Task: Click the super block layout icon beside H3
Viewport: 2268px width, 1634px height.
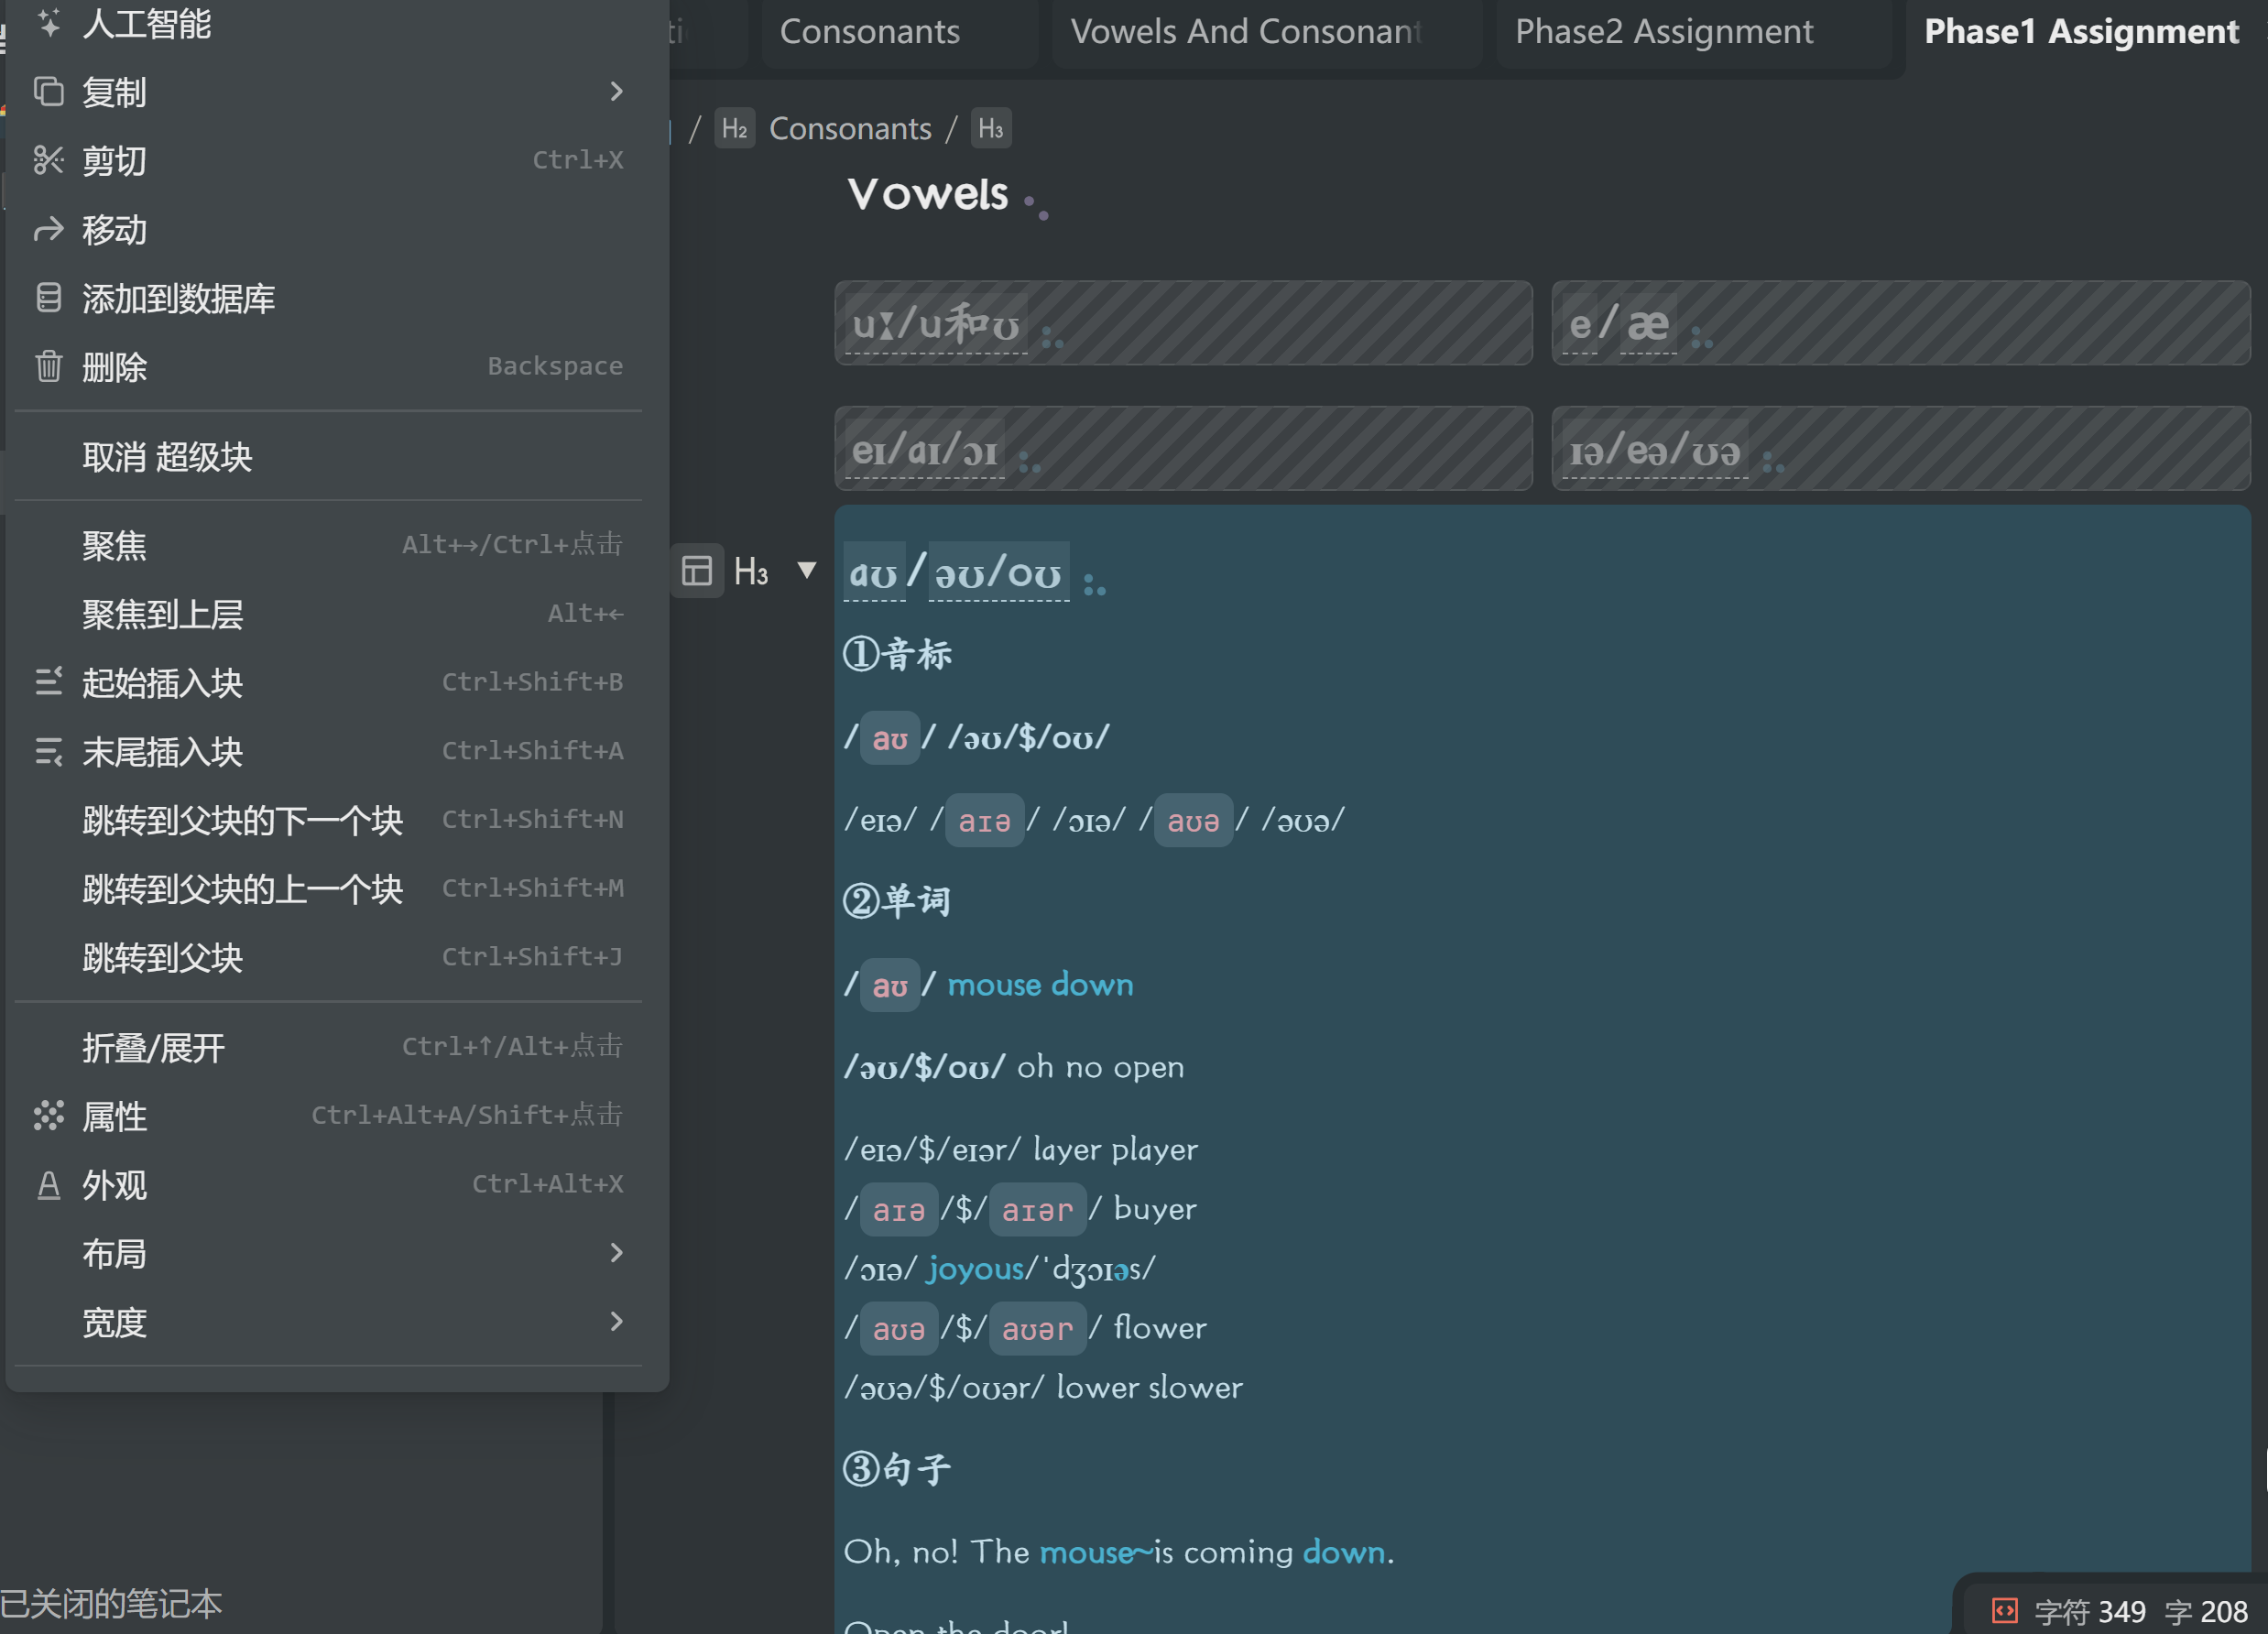Action: click(x=696, y=571)
